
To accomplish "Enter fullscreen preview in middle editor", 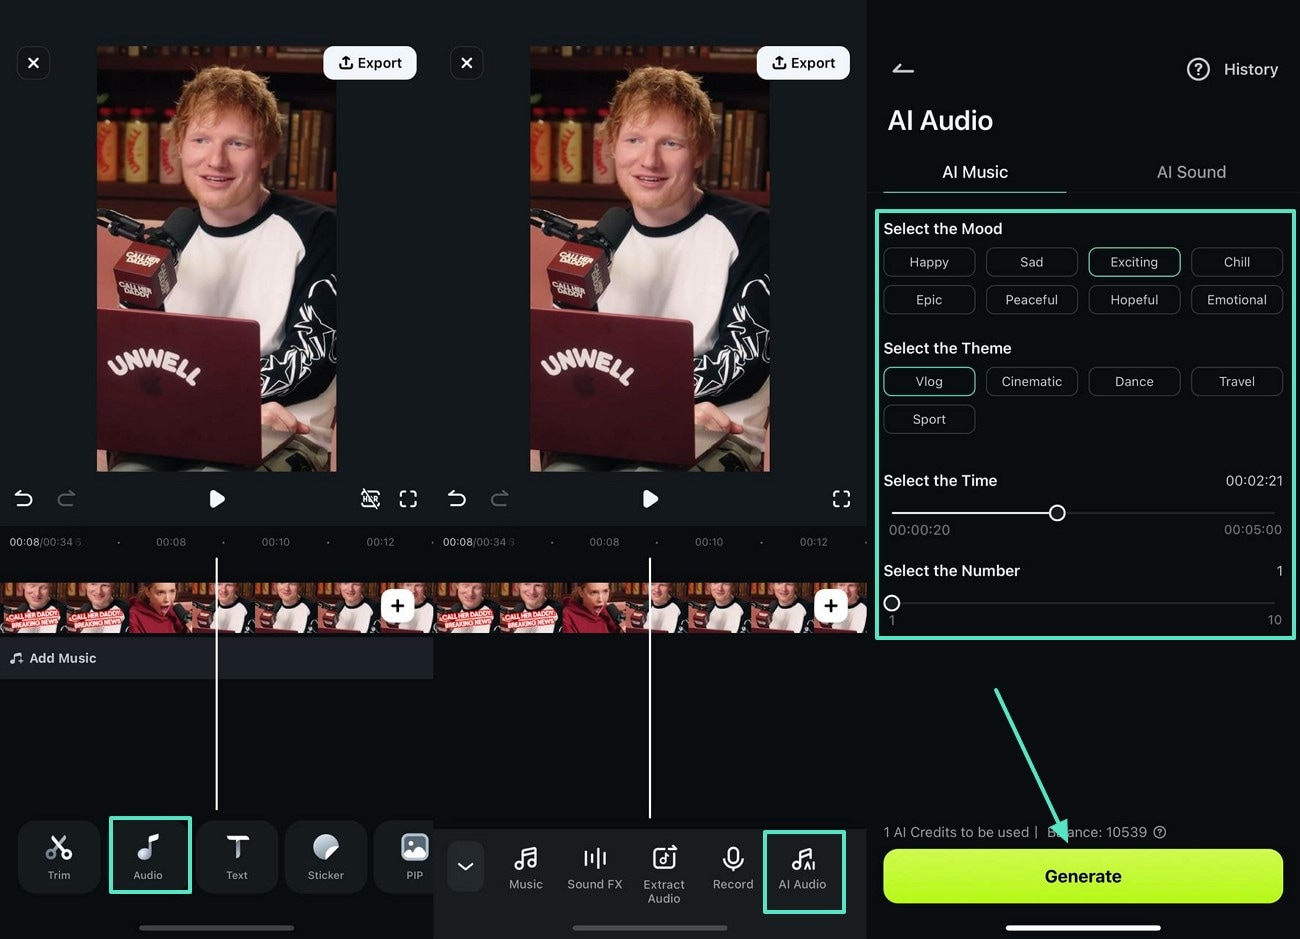I will pos(841,498).
